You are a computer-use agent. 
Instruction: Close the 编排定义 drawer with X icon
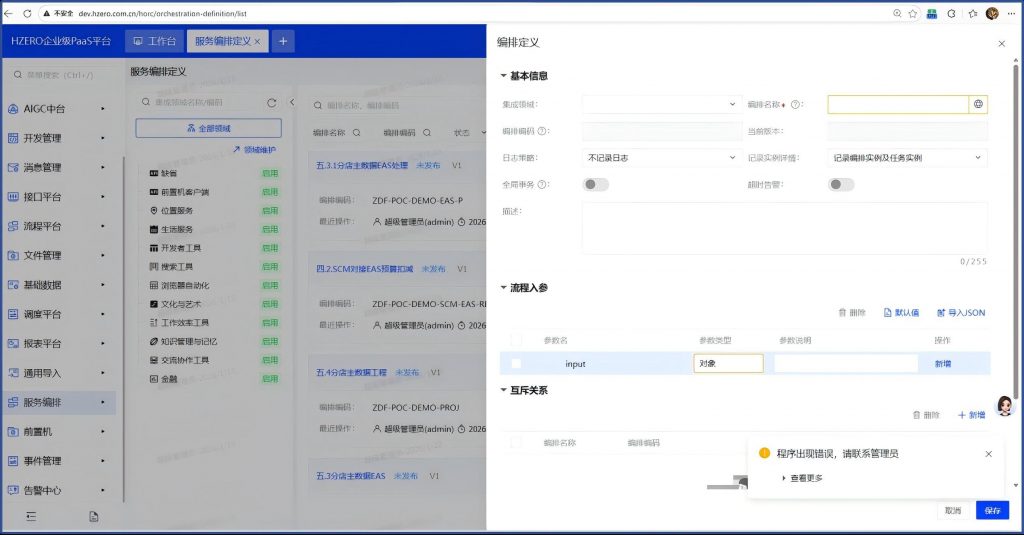click(x=1002, y=44)
